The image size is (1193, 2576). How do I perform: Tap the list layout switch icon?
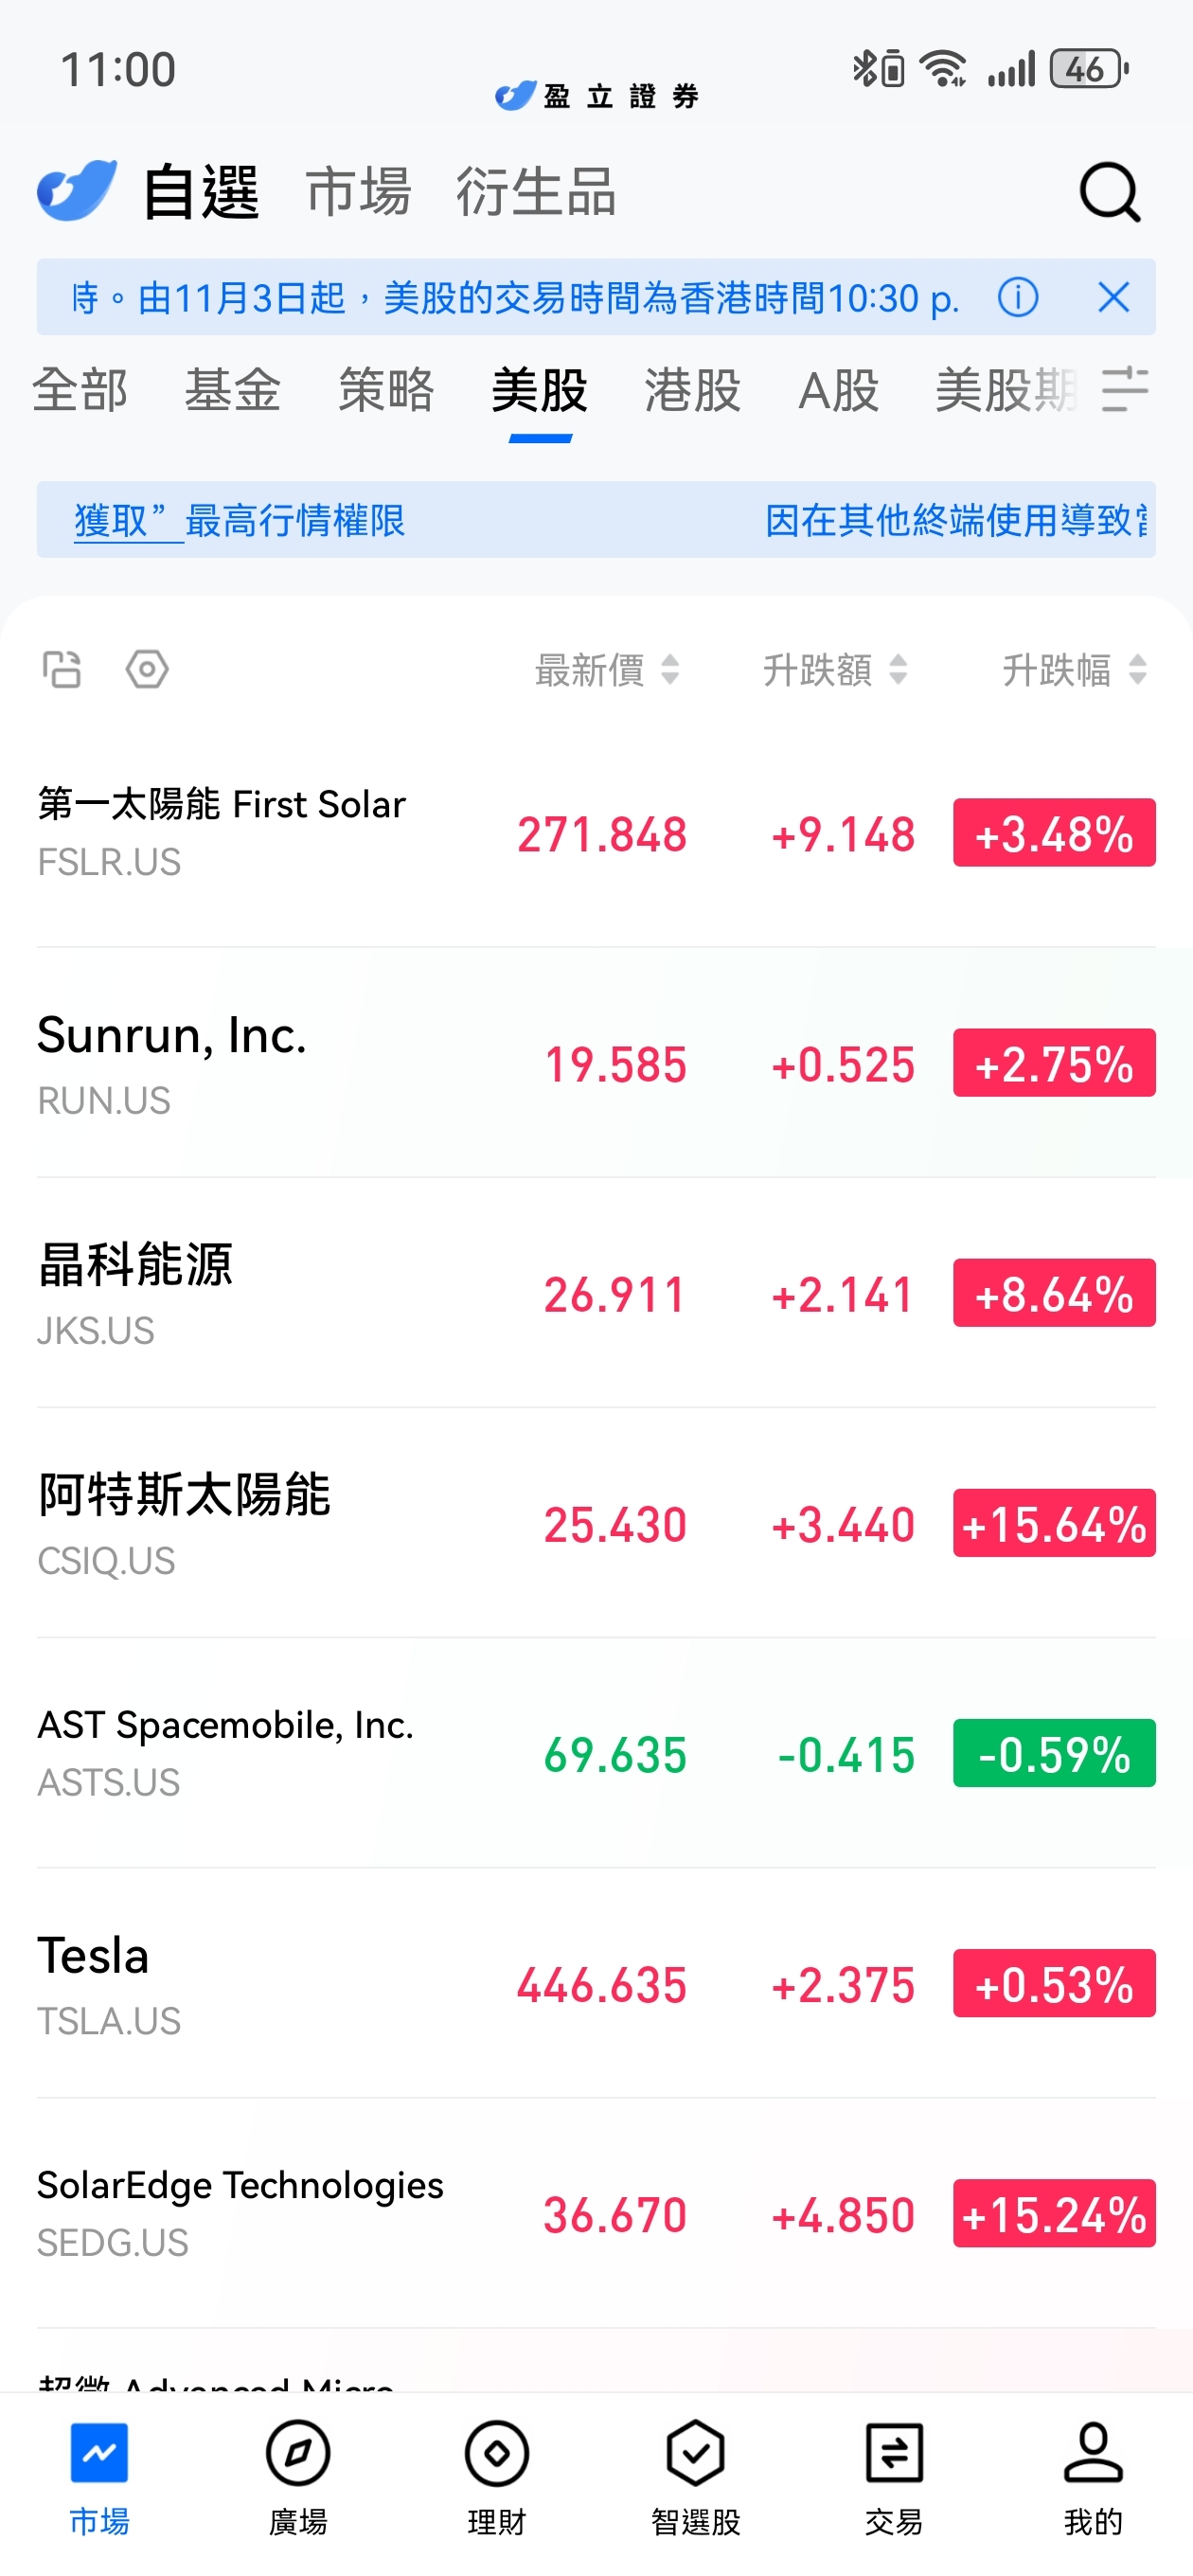coord(62,669)
